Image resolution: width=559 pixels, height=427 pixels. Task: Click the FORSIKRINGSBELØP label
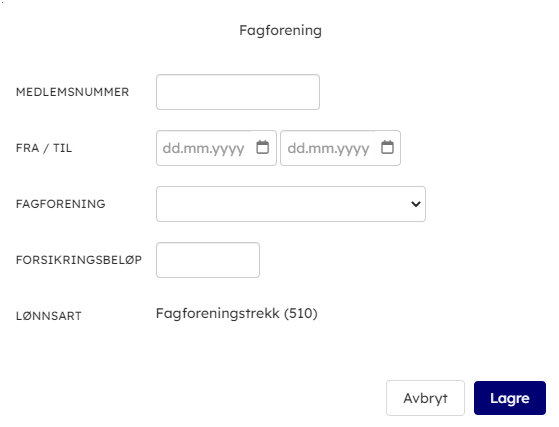tap(79, 260)
